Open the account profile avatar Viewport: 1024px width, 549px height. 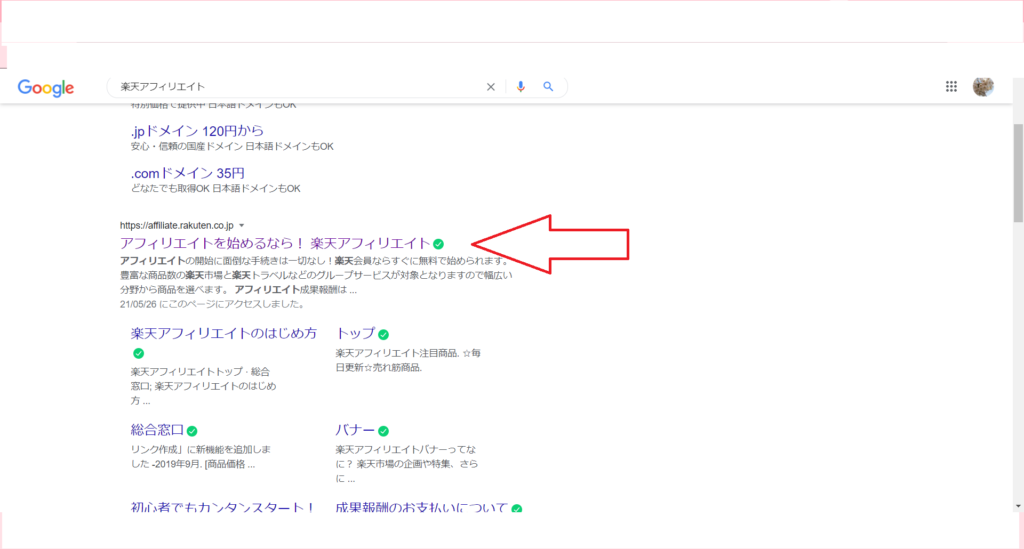coord(983,86)
